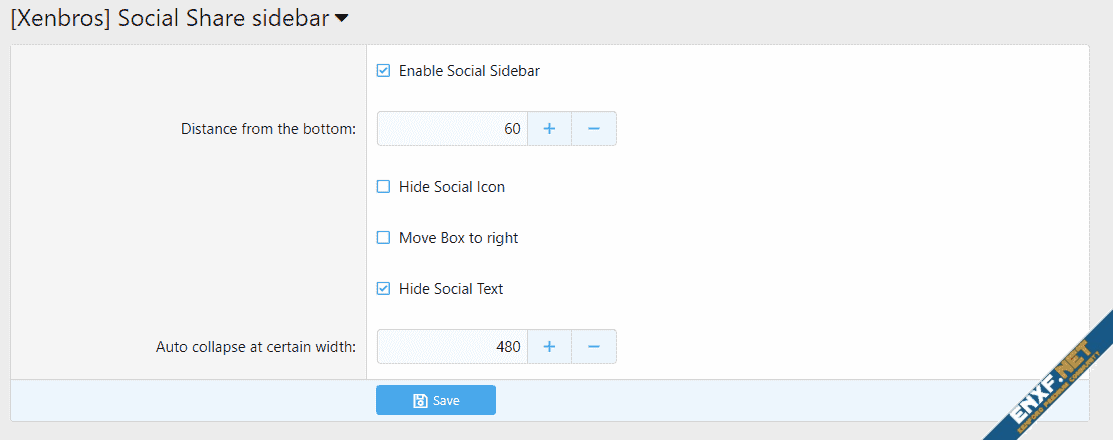Click the Enable Social Sidebar label text
The image size is (1113, 440).
(469, 71)
